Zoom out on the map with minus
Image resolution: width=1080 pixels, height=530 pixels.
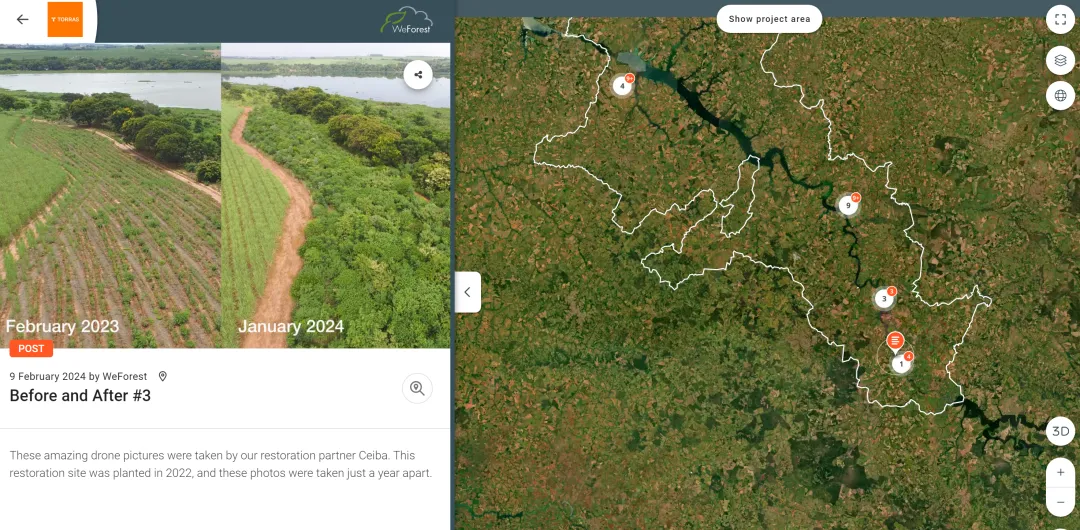tap(1060, 502)
